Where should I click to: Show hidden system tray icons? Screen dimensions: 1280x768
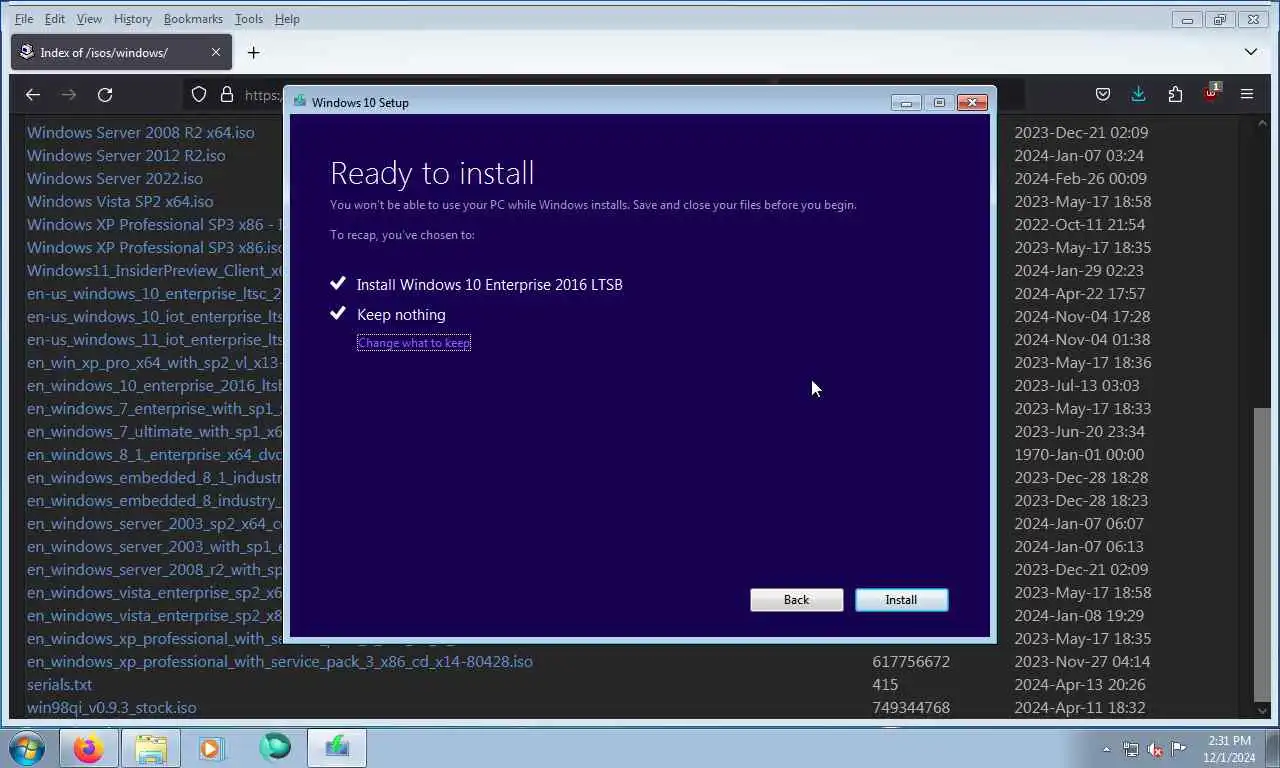tap(1106, 749)
